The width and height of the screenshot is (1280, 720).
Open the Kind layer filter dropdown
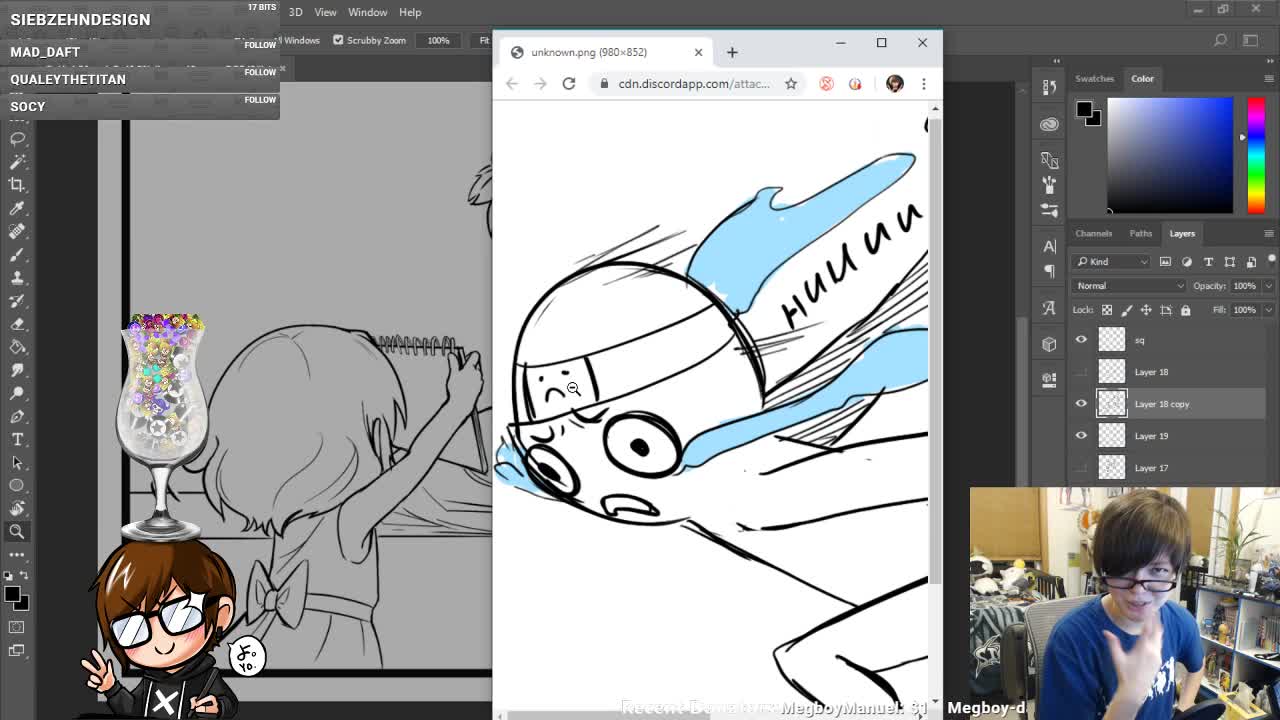(x=1112, y=262)
